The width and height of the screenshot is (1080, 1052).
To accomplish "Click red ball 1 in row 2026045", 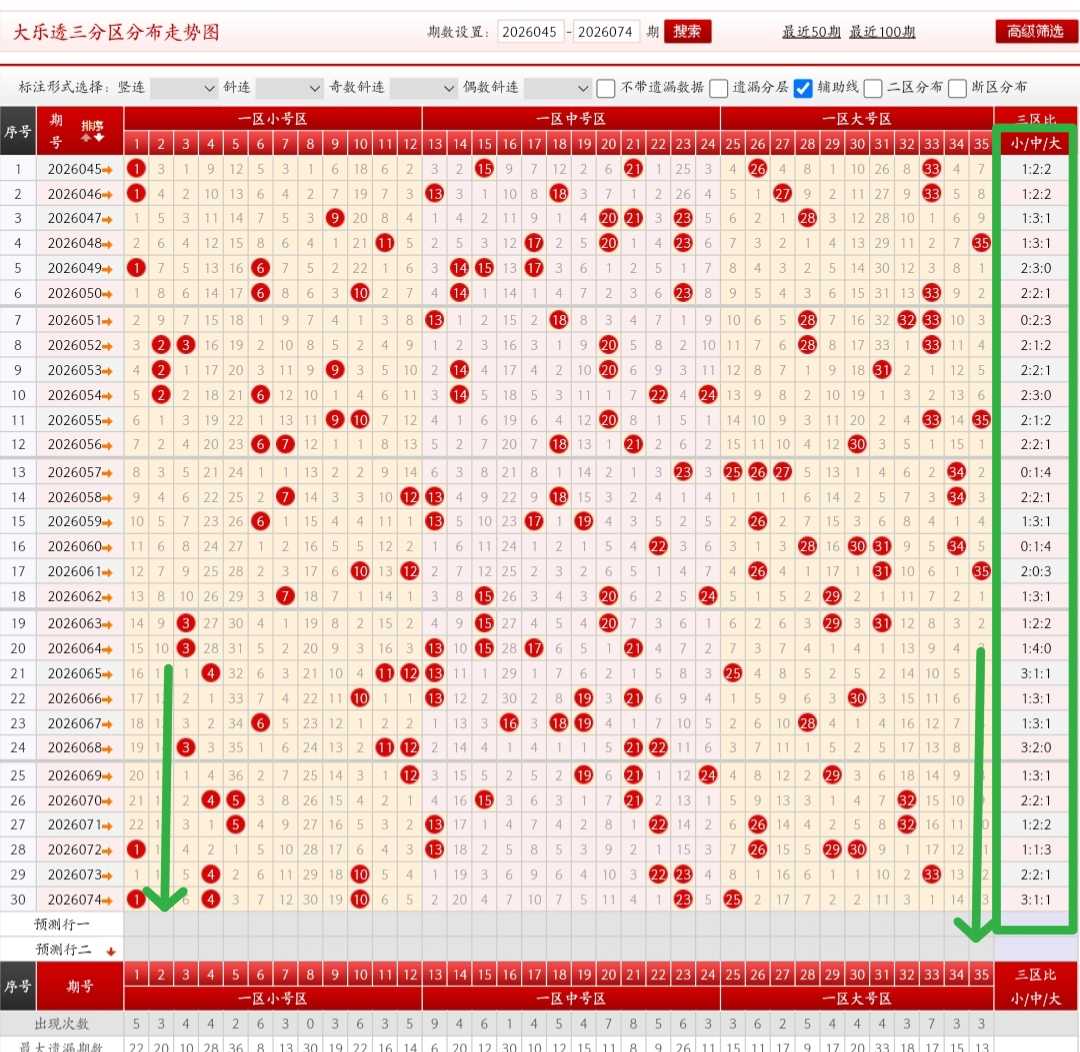I will click(136, 169).
